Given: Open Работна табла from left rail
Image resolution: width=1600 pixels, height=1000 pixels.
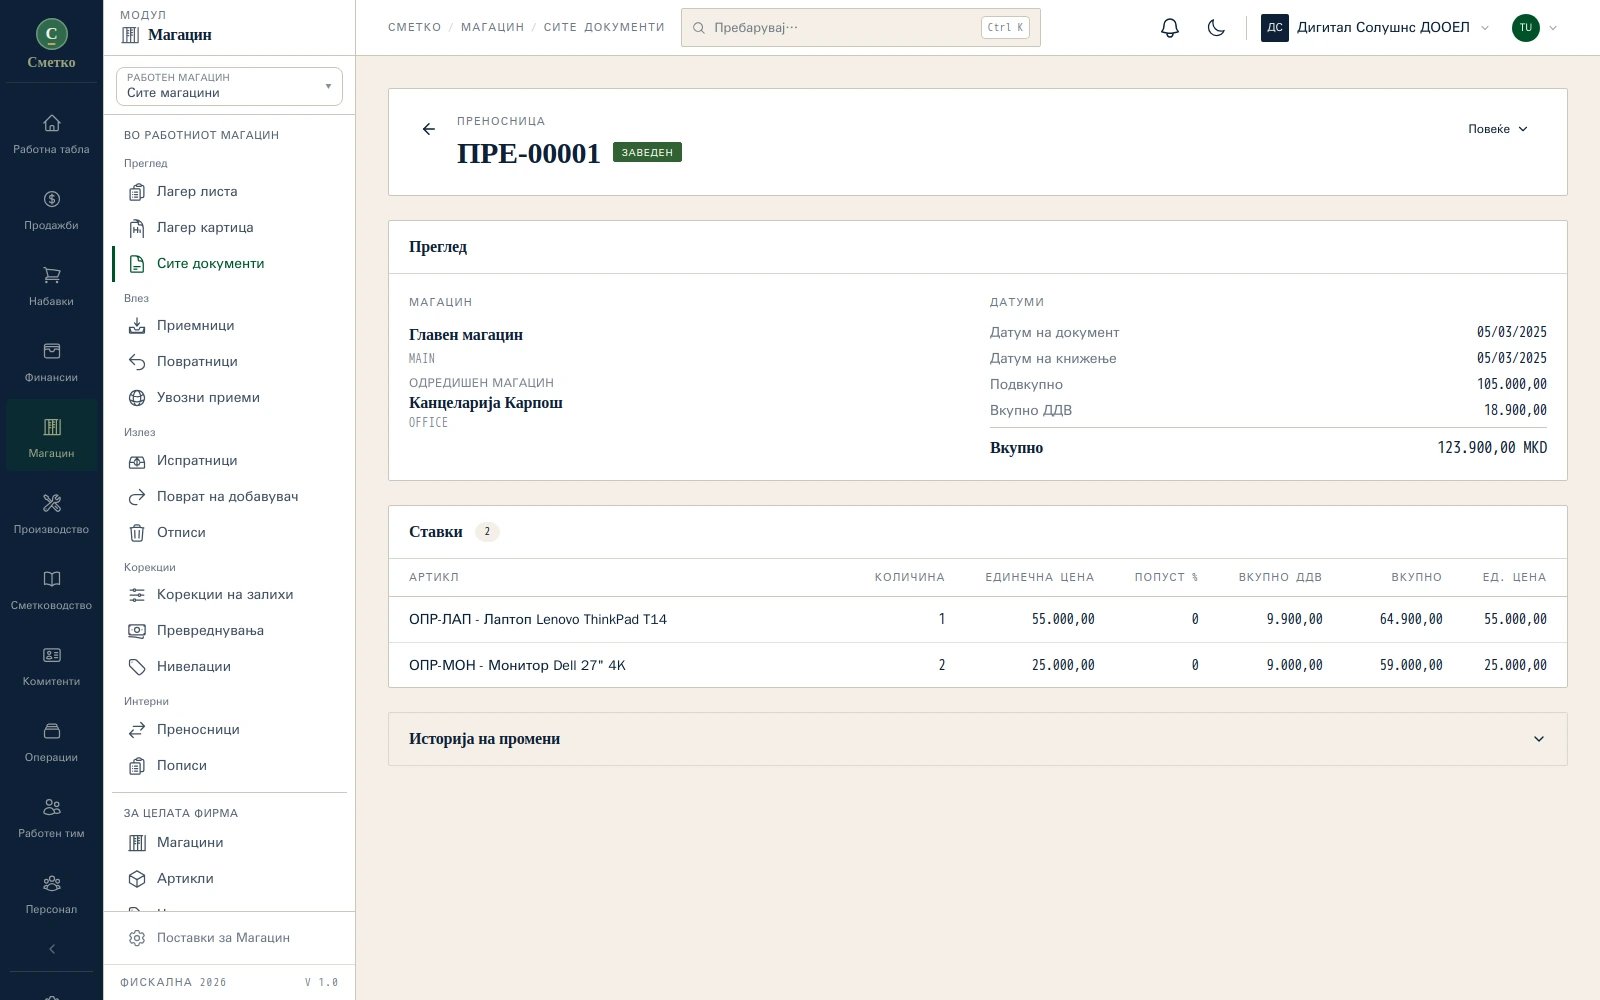Looking at the screenshot, I should [52, 134].
